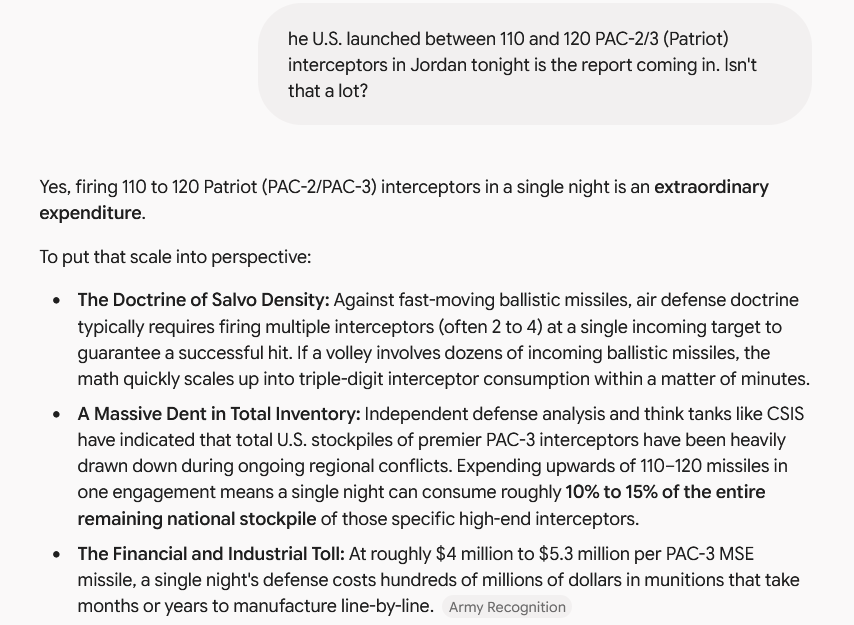Click the bullet dot before Massive Dent

57,414
